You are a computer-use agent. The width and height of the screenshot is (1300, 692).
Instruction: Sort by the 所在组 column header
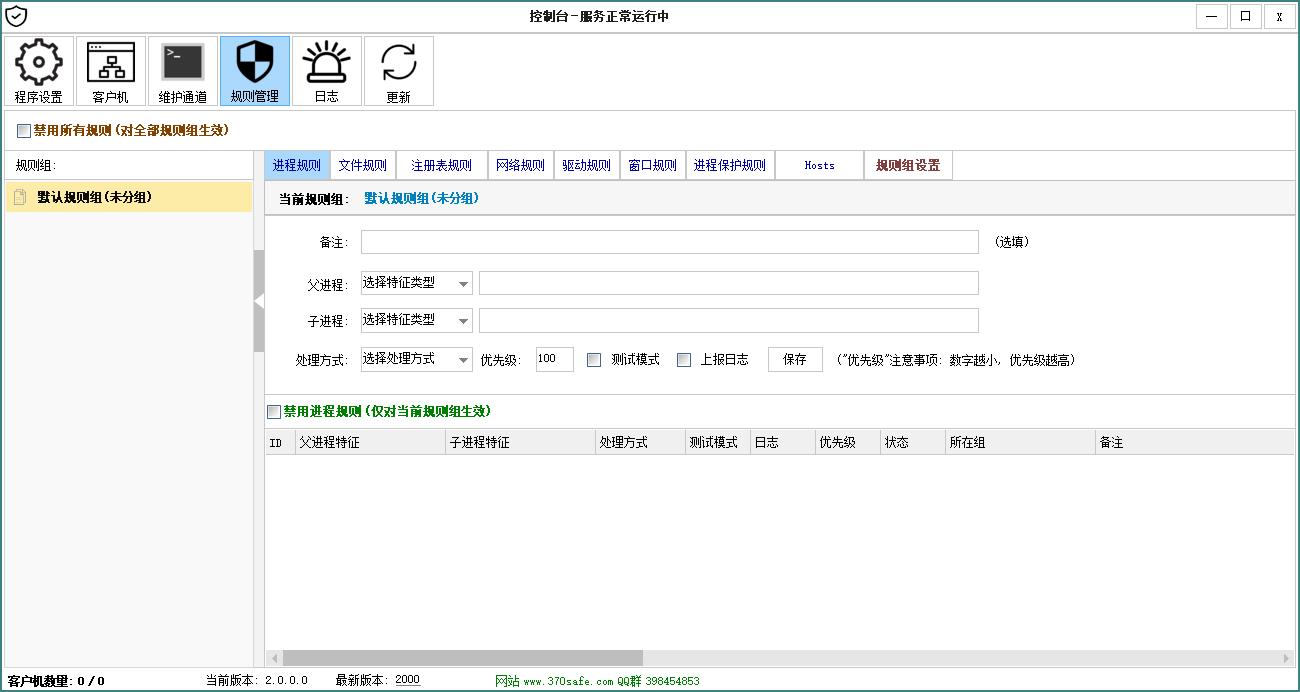1021,442
